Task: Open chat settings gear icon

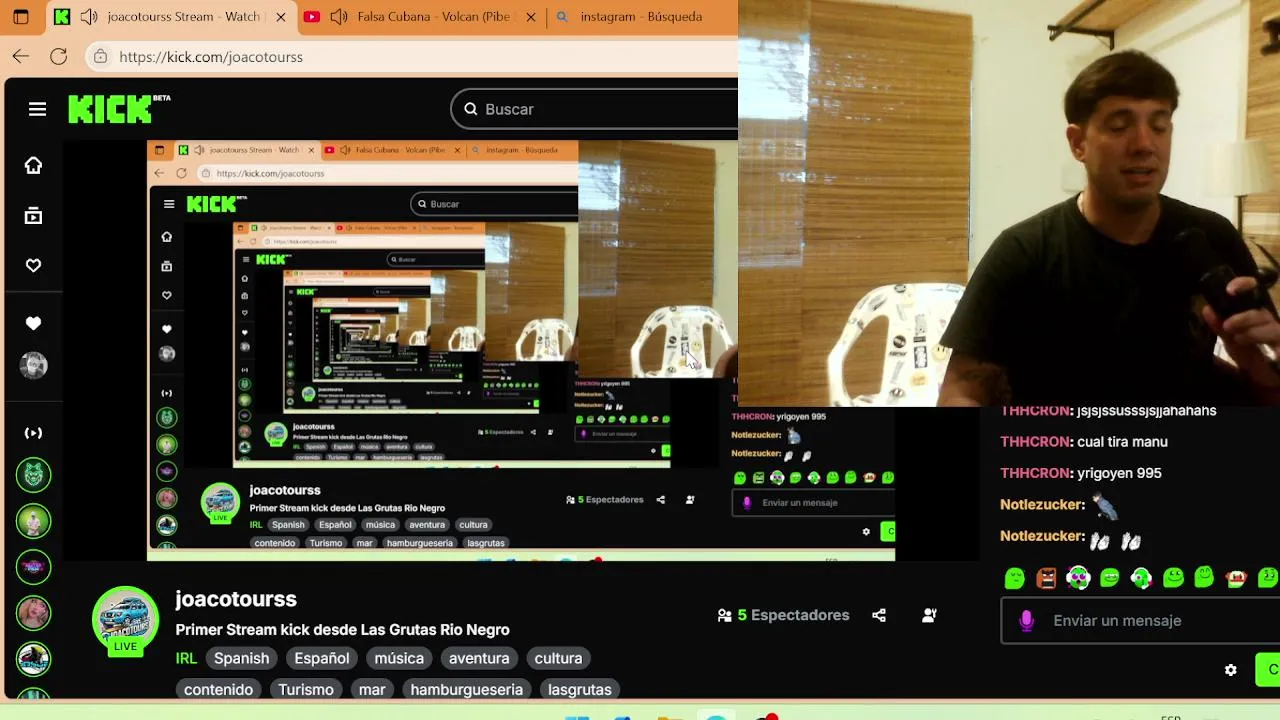Action: tap(1231, 670)
